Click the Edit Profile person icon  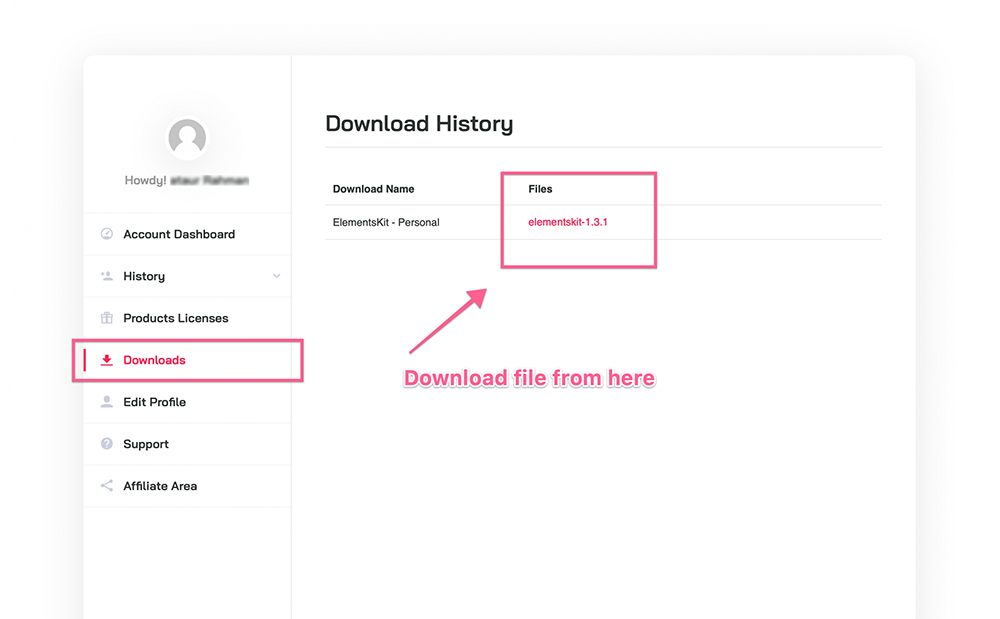pos(107,402)
